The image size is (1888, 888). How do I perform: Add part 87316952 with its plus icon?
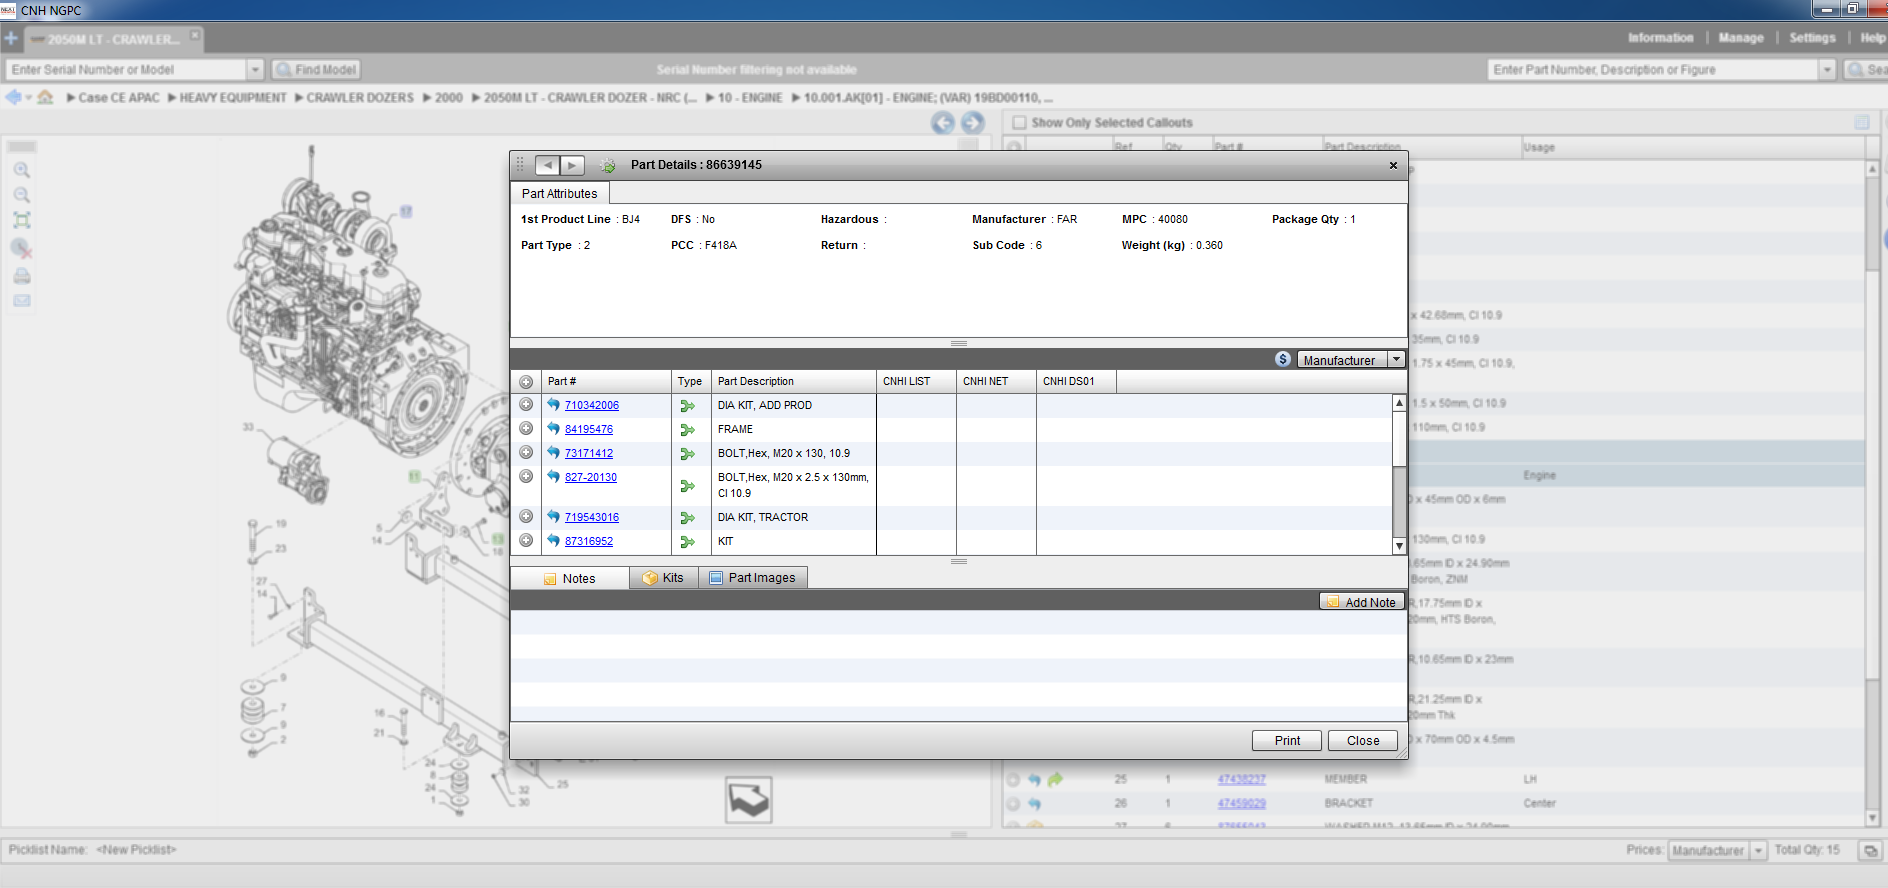pos(526,540)
